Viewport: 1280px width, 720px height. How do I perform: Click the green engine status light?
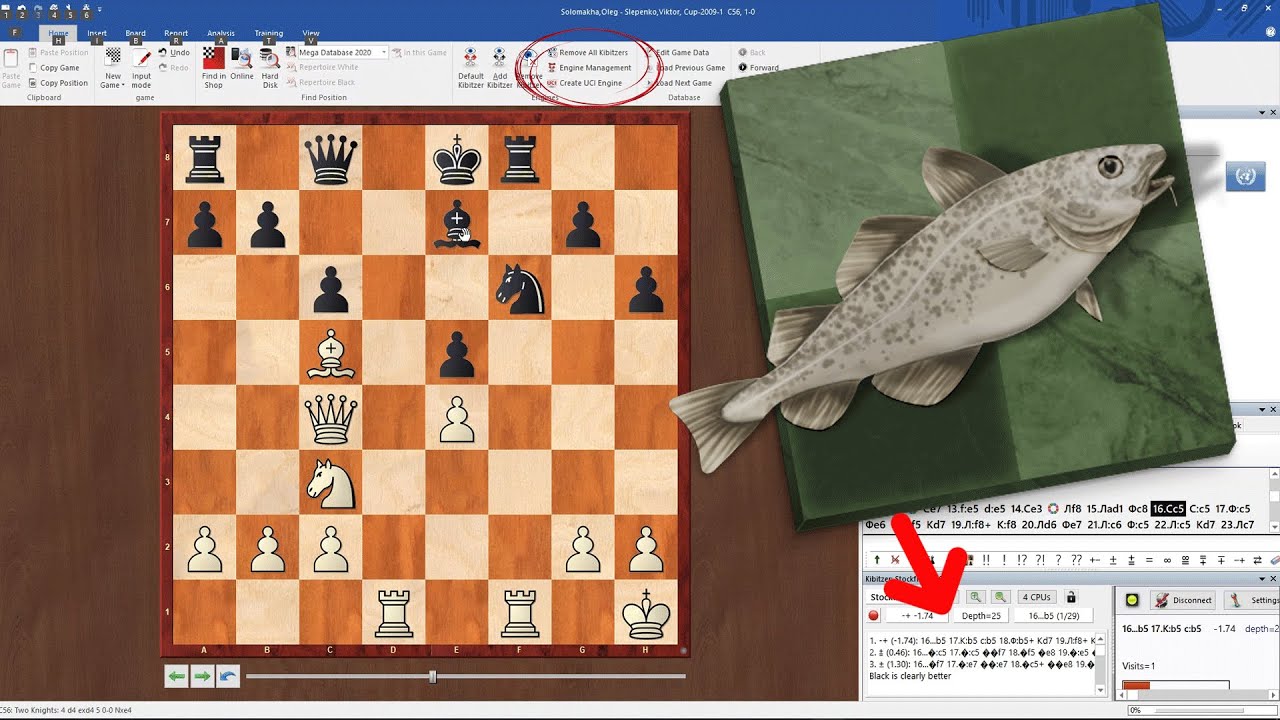[1132, 600]
